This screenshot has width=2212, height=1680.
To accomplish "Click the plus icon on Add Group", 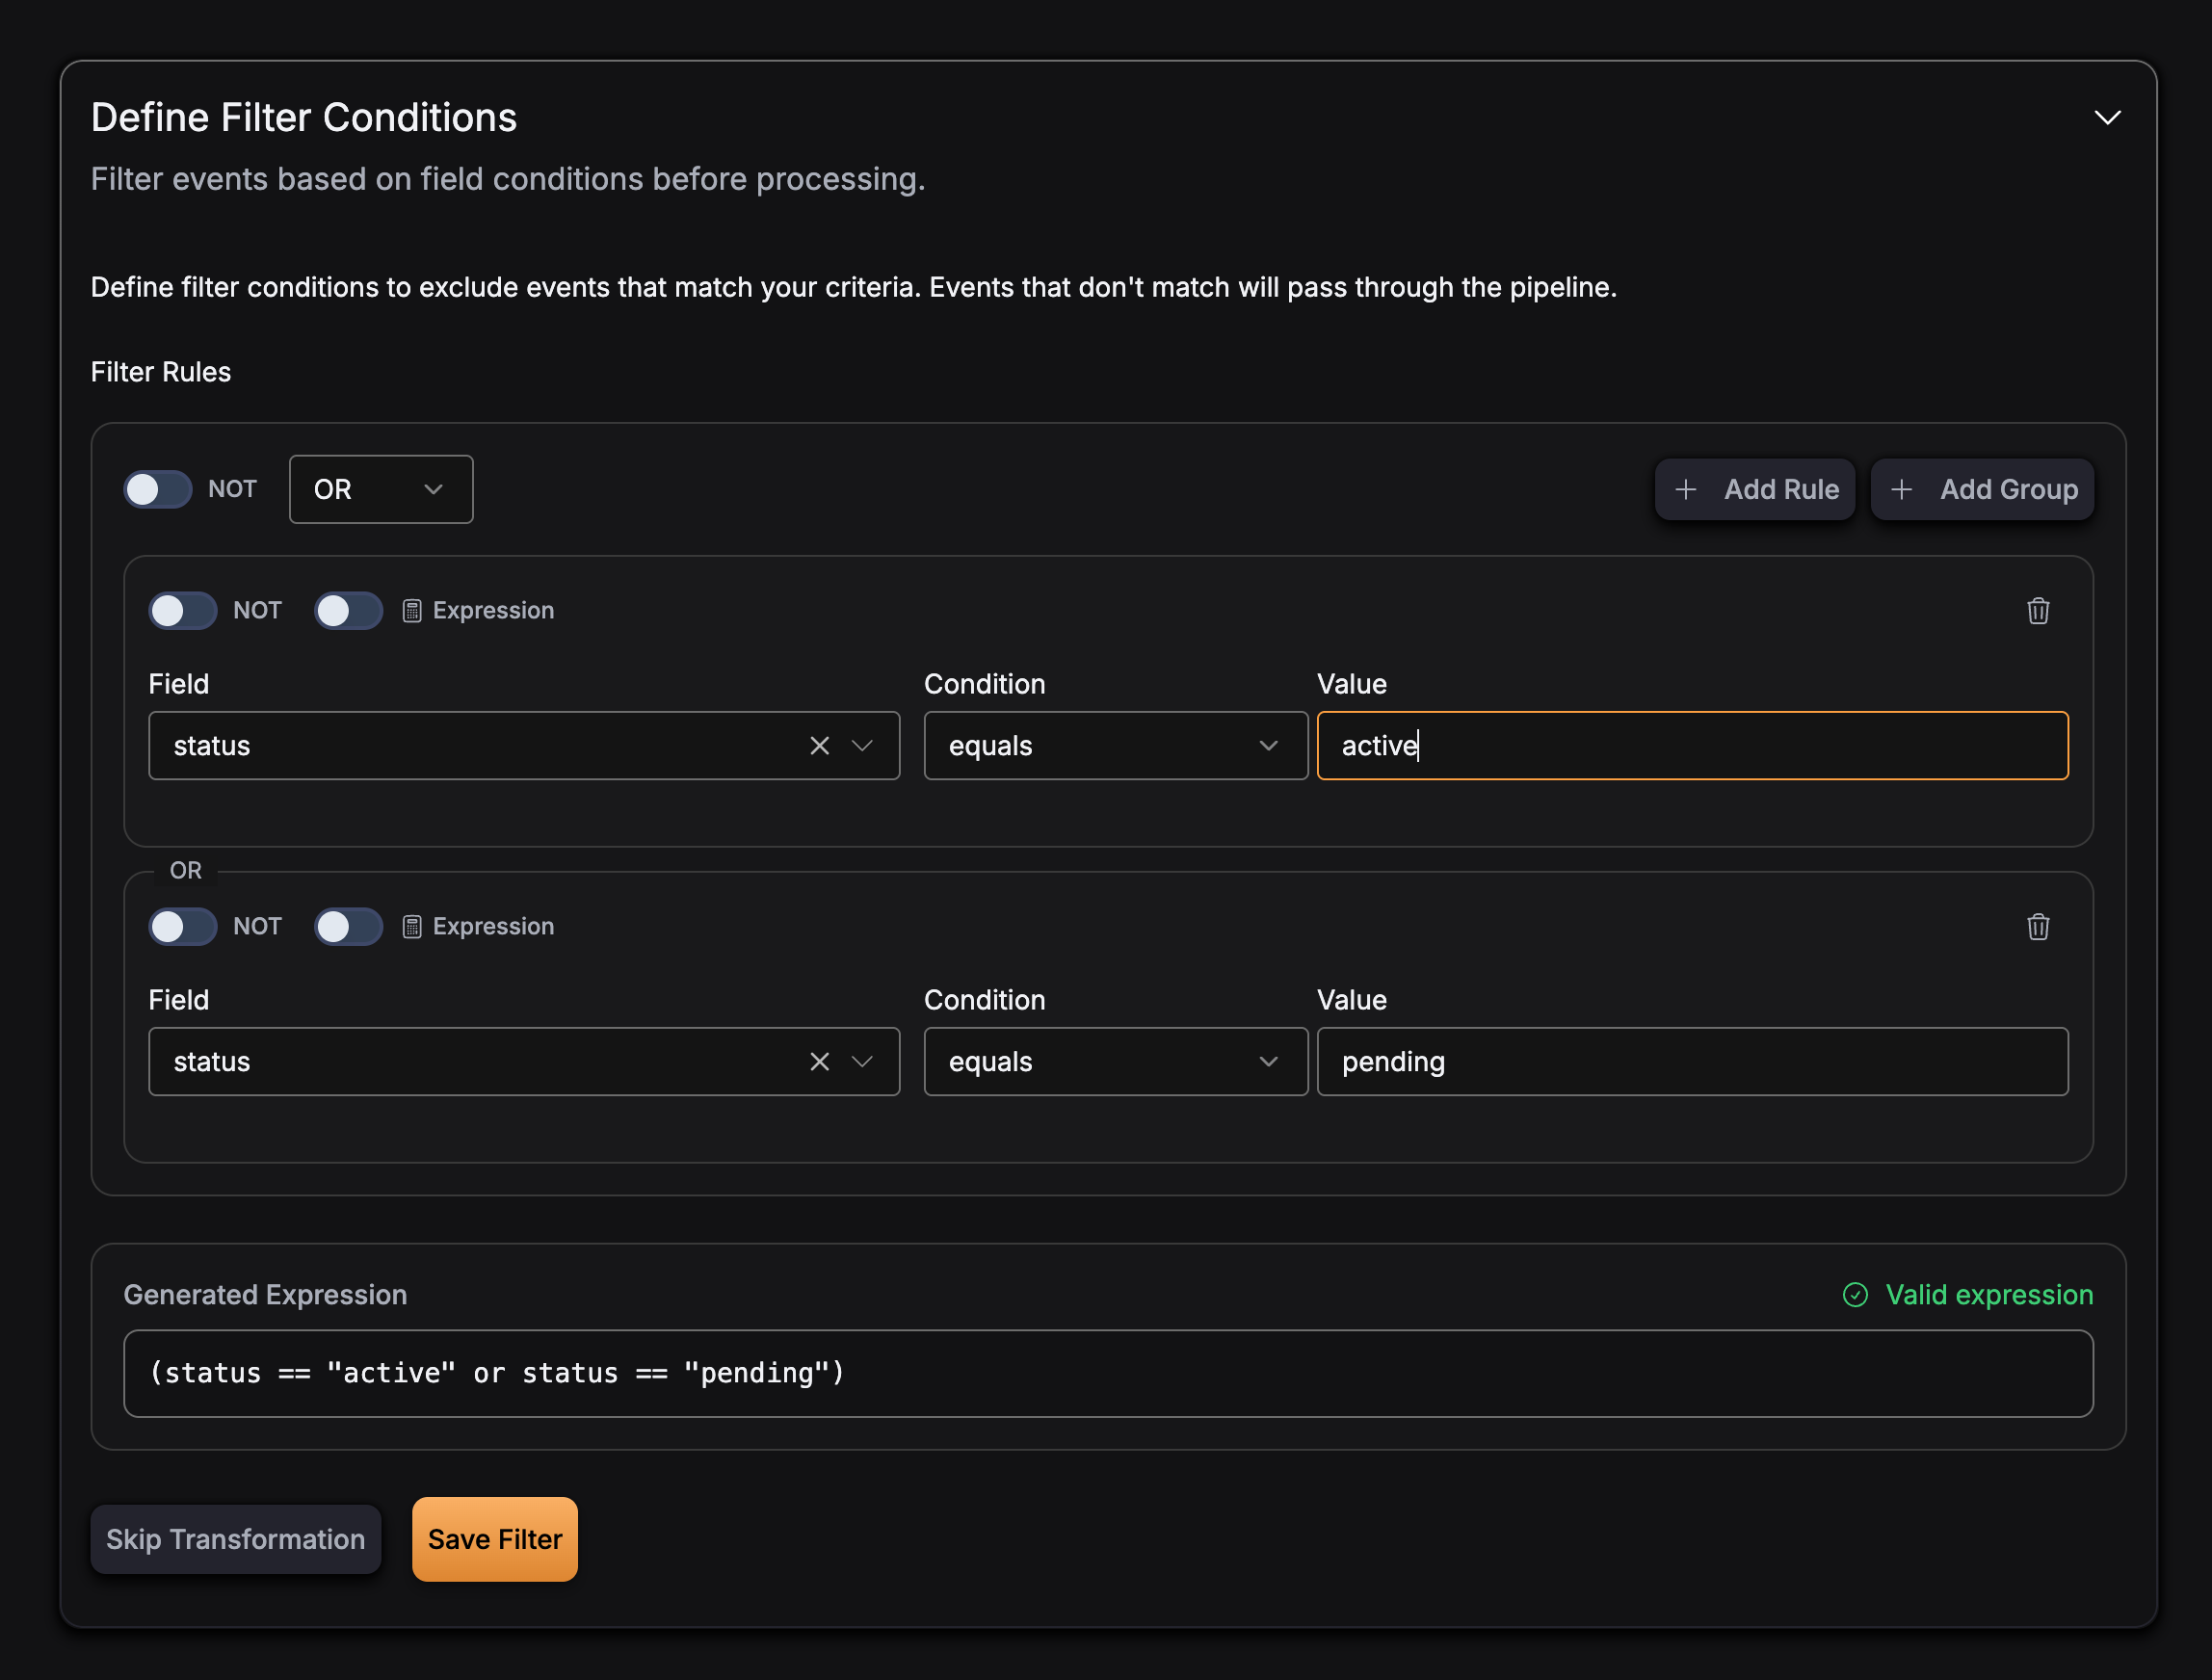I will click(x=1901, y=489).
